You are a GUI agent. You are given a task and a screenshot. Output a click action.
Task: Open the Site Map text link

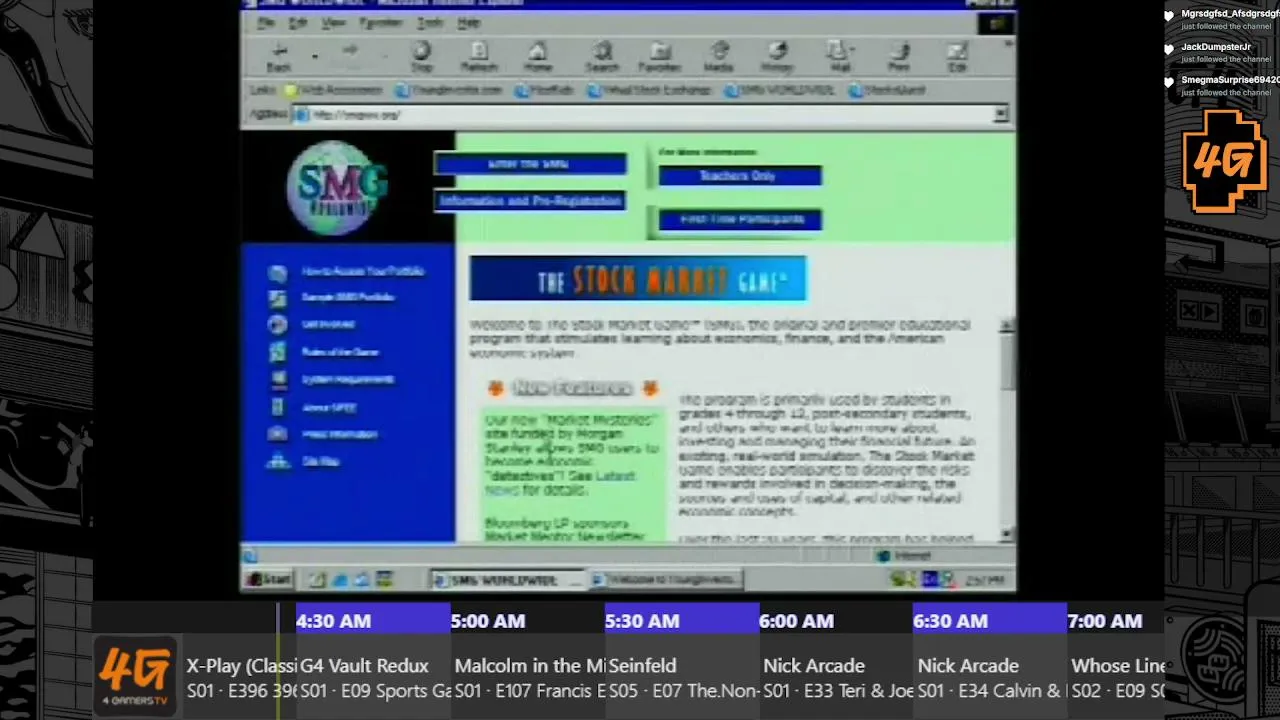[x=320, y=461]
